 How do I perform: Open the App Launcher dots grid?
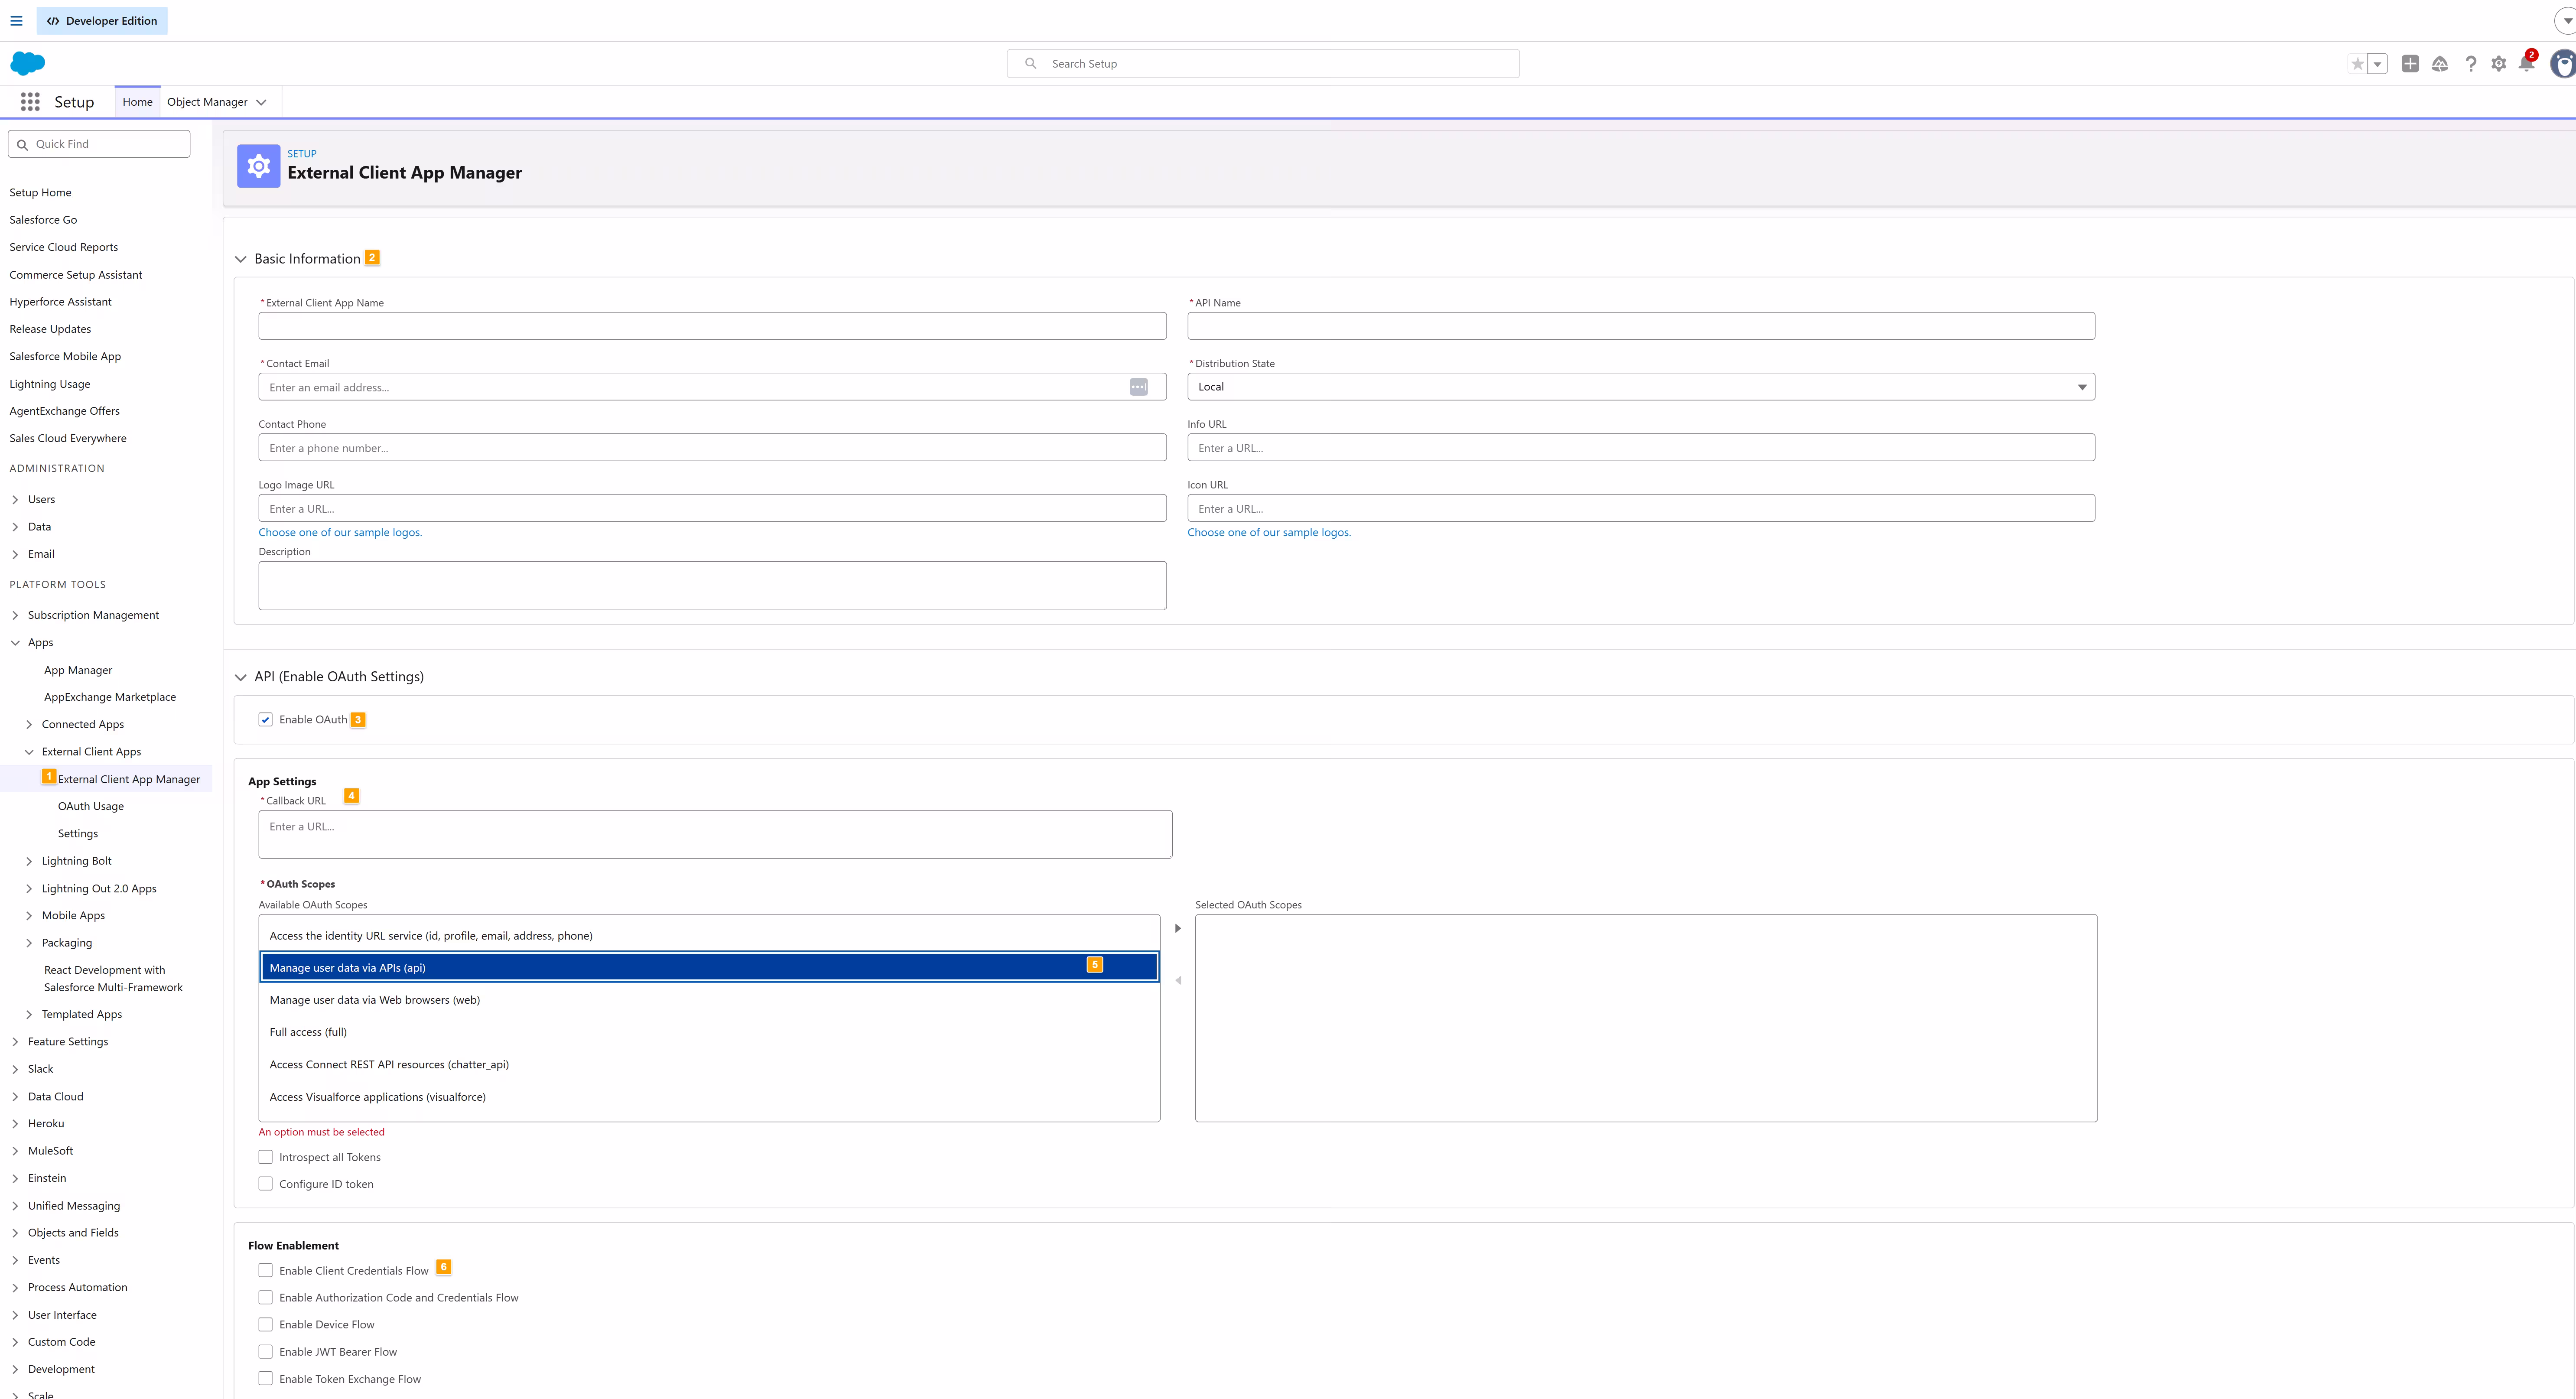click(x=30, y=102)
